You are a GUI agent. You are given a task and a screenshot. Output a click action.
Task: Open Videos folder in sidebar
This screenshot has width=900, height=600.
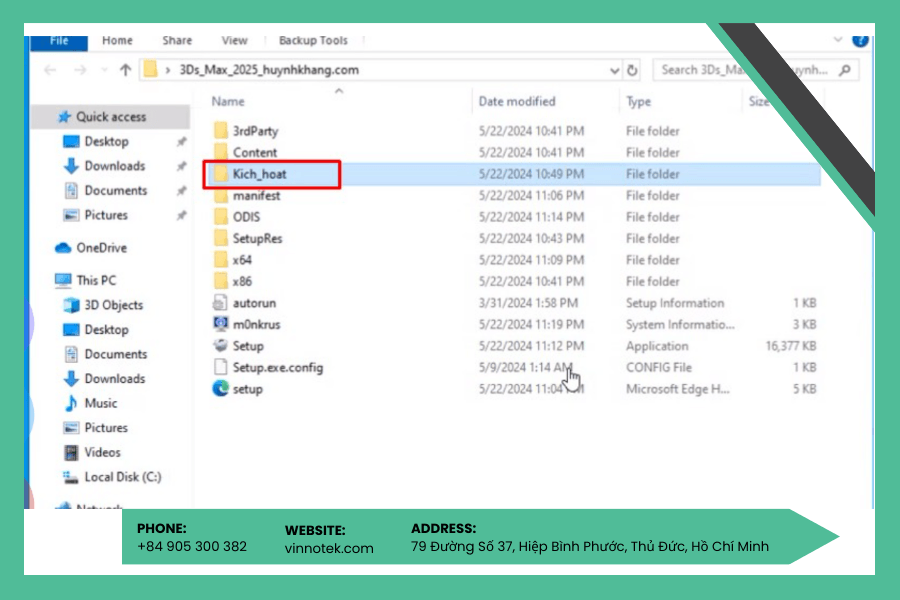click(x=102, y=452)
